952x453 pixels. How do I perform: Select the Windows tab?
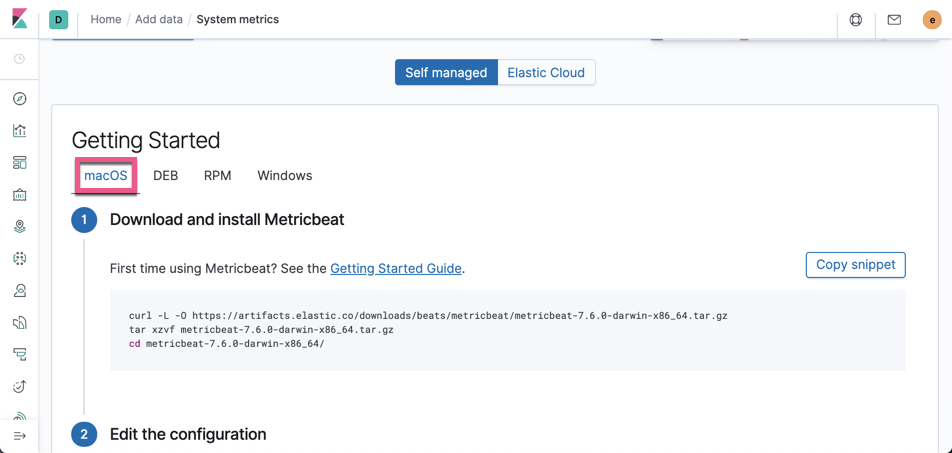pyautogui.click(x=285, y=175)
